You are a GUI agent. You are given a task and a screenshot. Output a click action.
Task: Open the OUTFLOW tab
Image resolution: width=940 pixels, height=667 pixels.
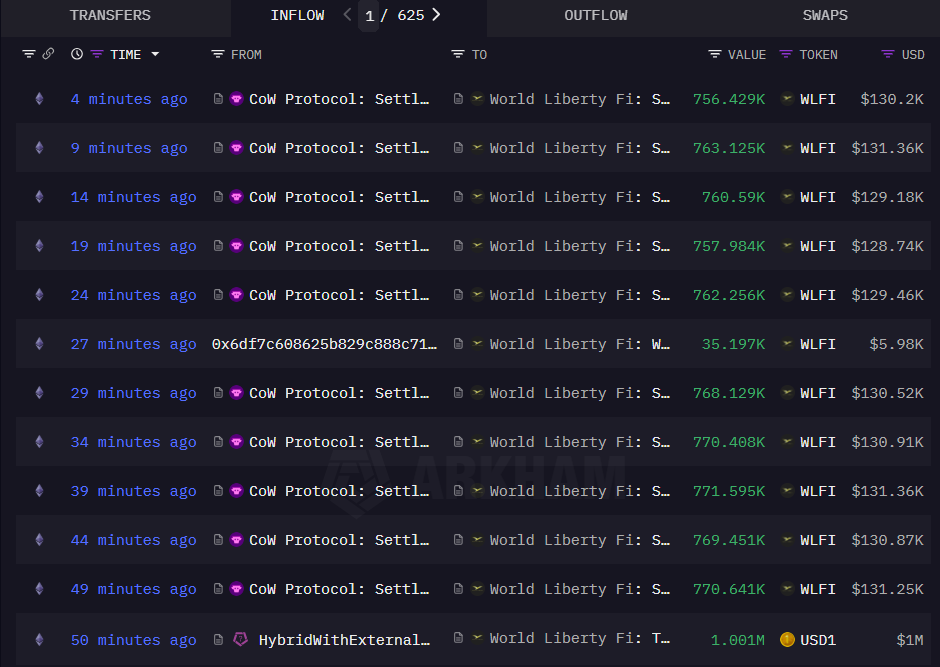pos(595,16)
